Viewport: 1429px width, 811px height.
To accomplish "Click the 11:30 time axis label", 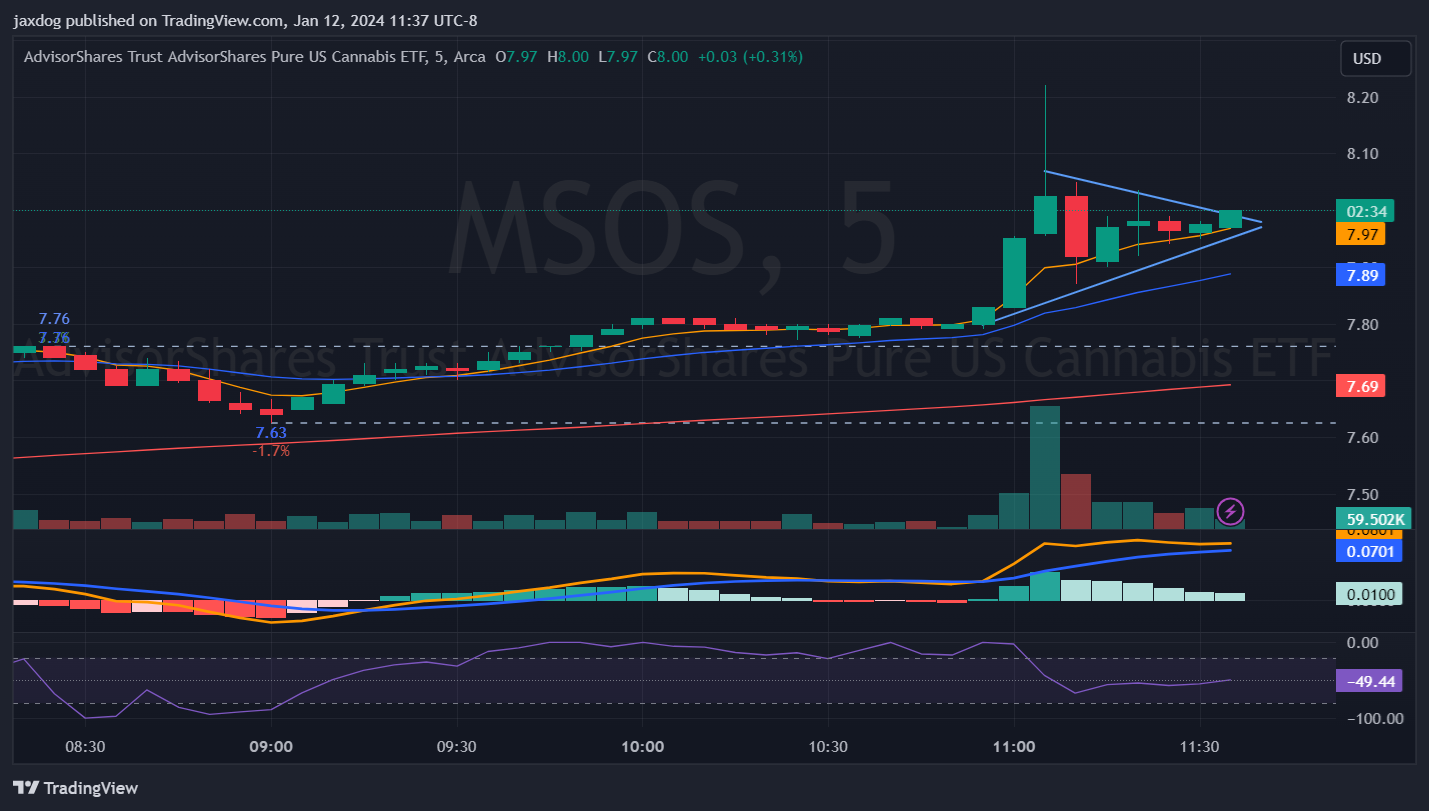I will 1199,747.
